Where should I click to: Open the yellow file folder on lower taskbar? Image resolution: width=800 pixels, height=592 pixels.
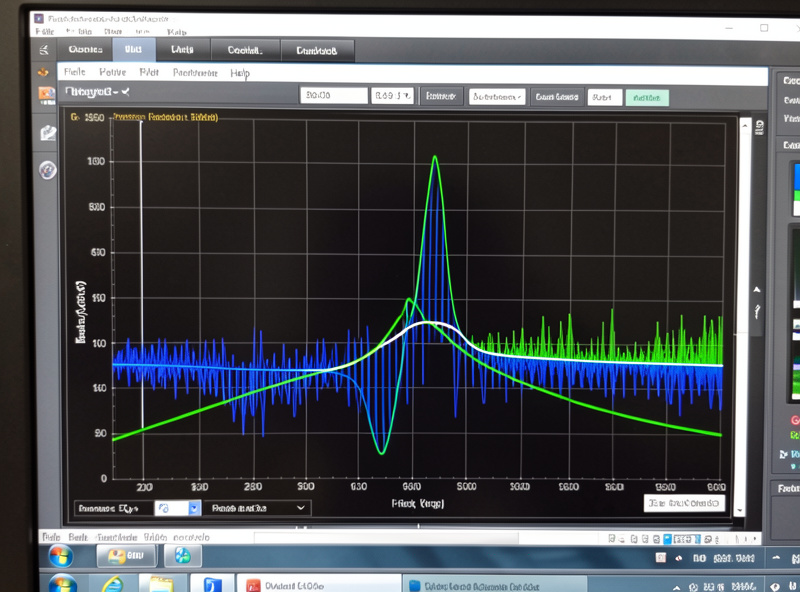point(161,585)
